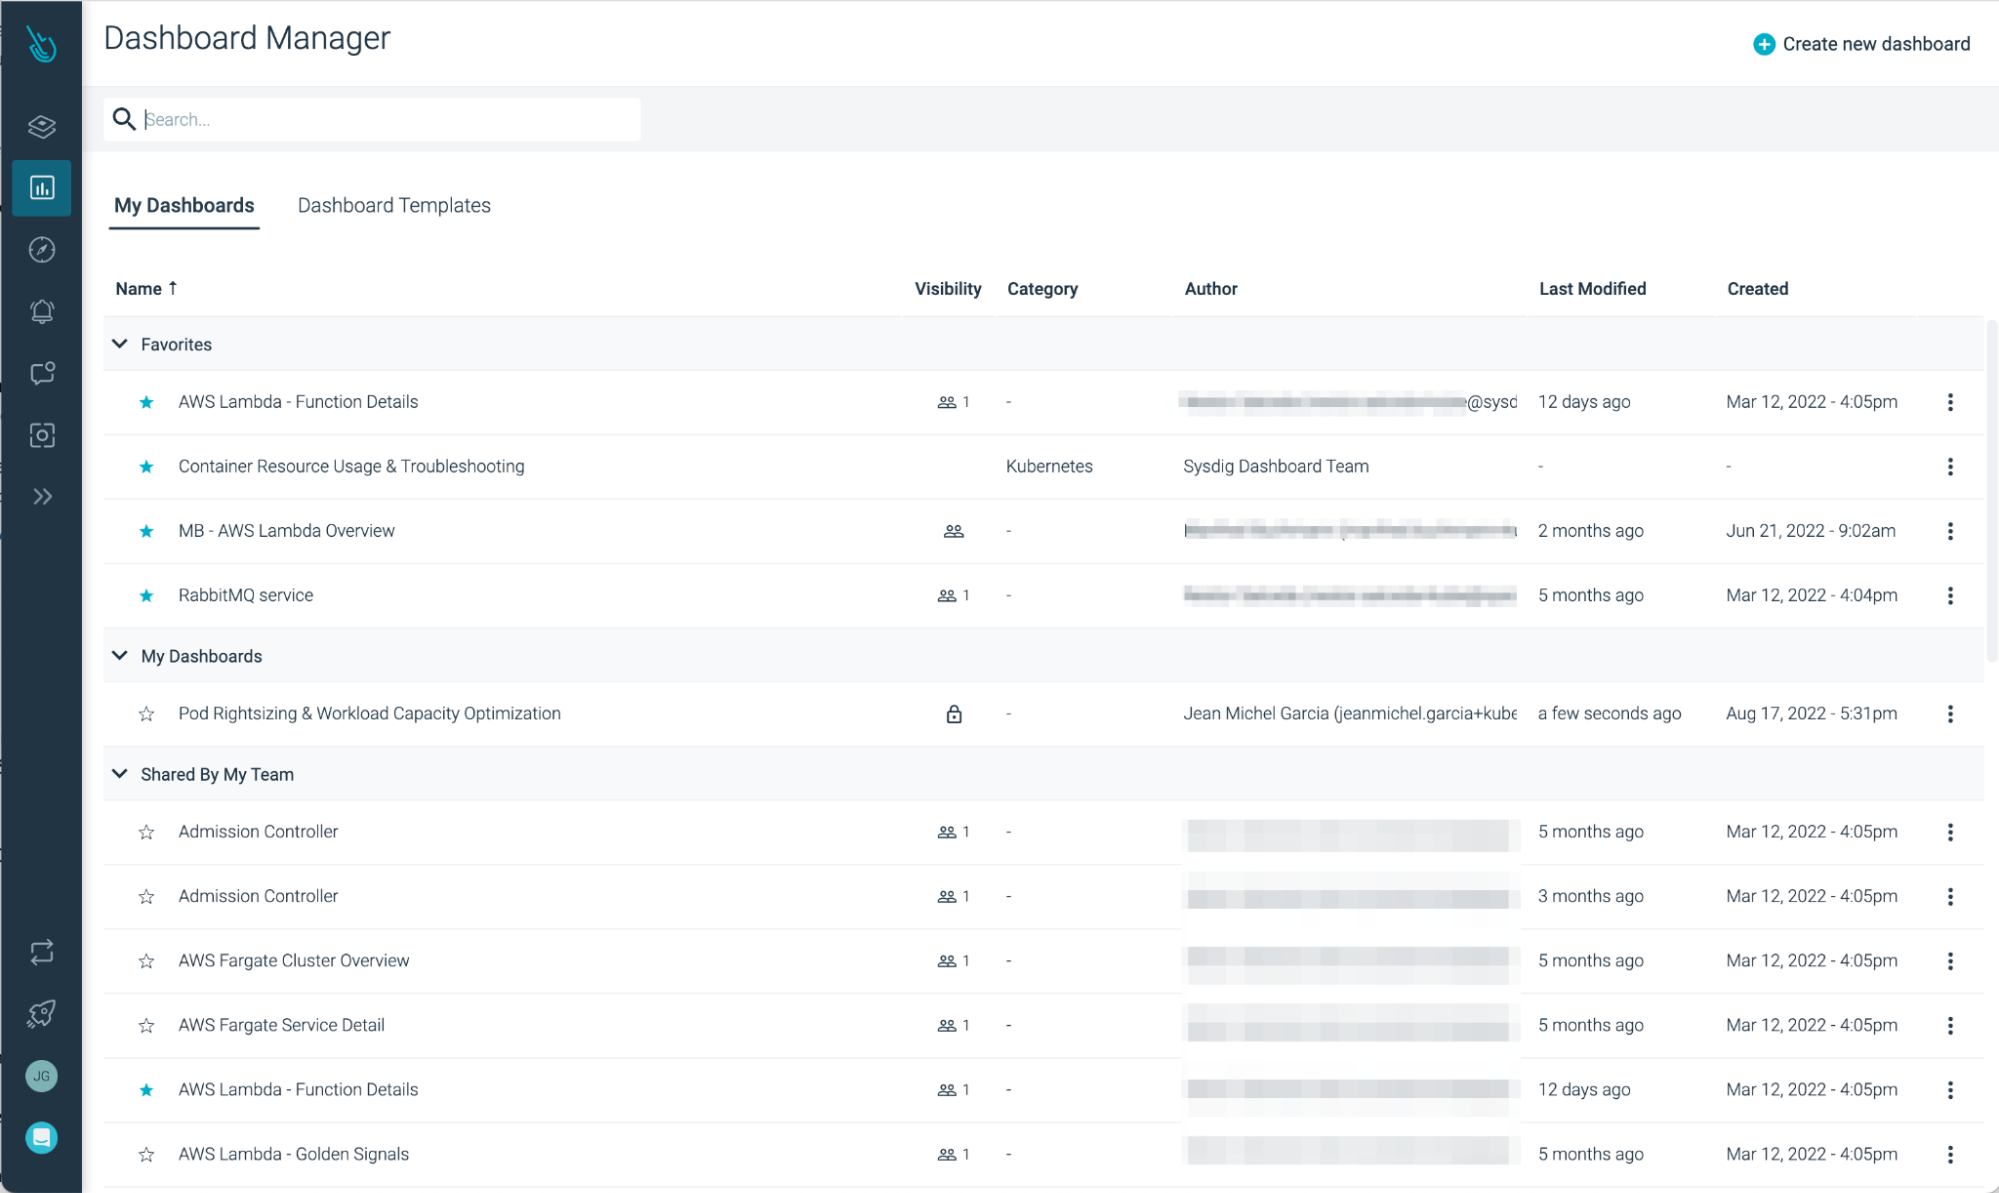This screenshot has width=1999, height=1193.
Task: Favorite the Pod Rightsizing dashboard star
Action: [x=147, y=714]
